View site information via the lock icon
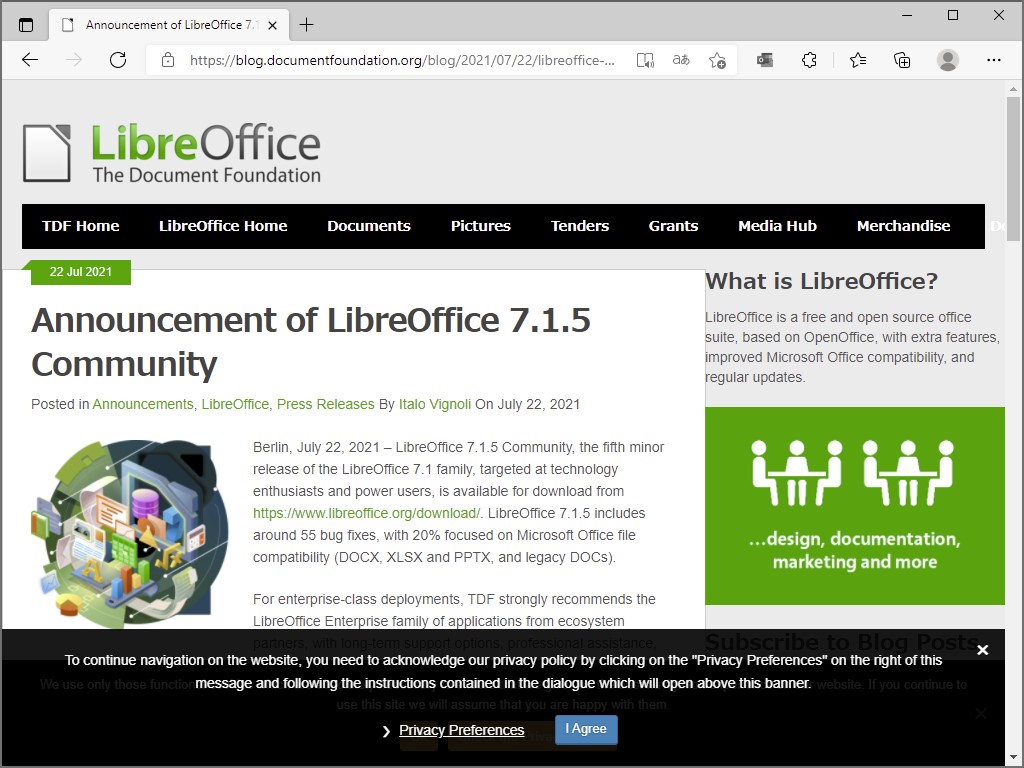Viewport: 1024px width, 768px height. point(166,60)
